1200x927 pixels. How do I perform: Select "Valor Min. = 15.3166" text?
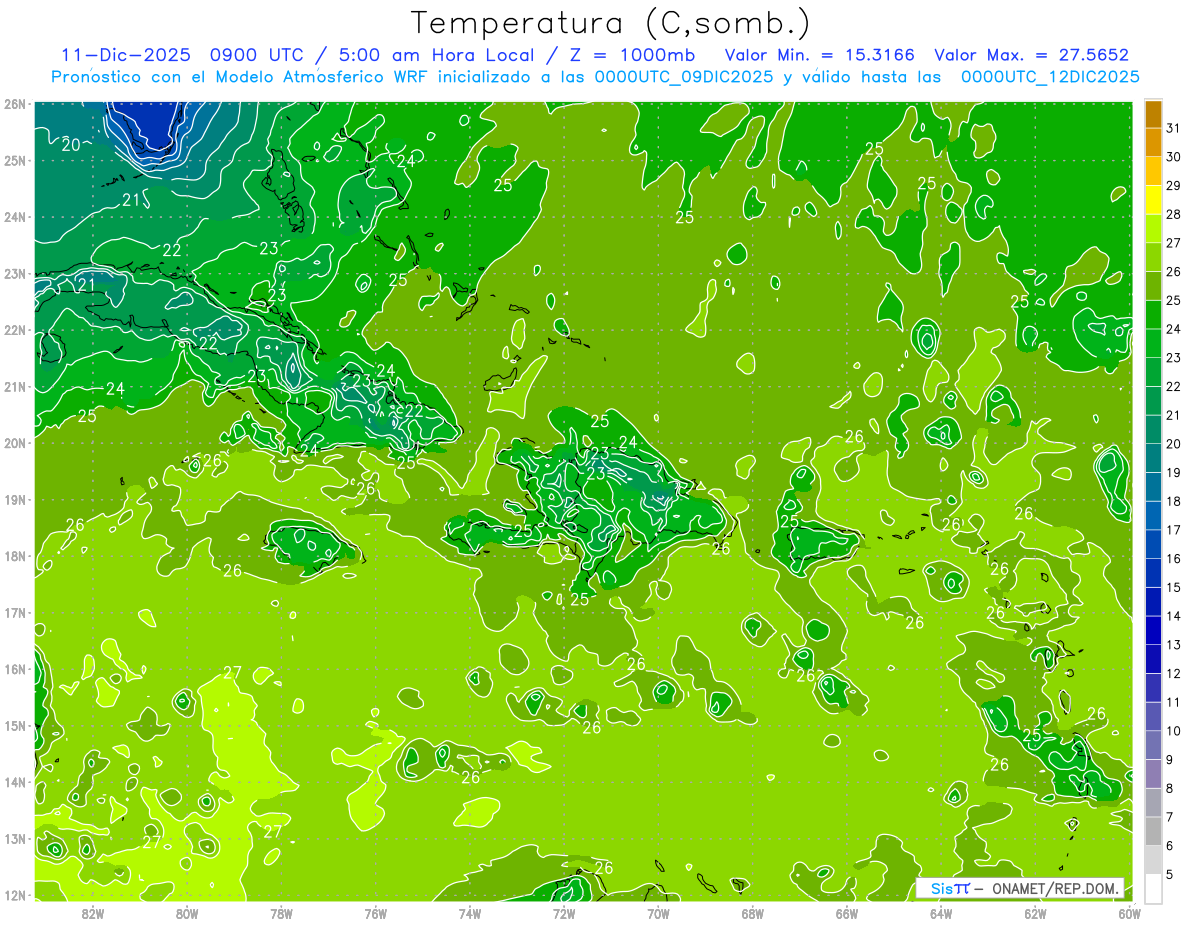coord(819,55)
